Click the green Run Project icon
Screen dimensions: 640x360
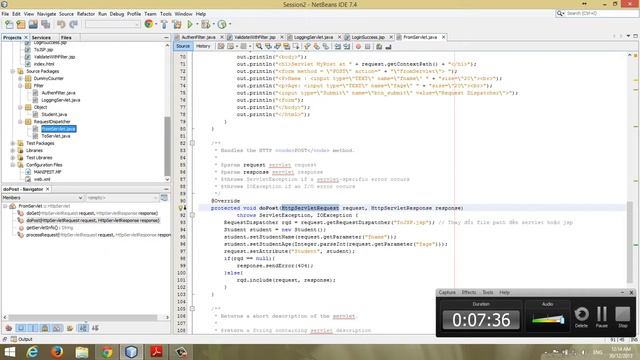(190, 24)
